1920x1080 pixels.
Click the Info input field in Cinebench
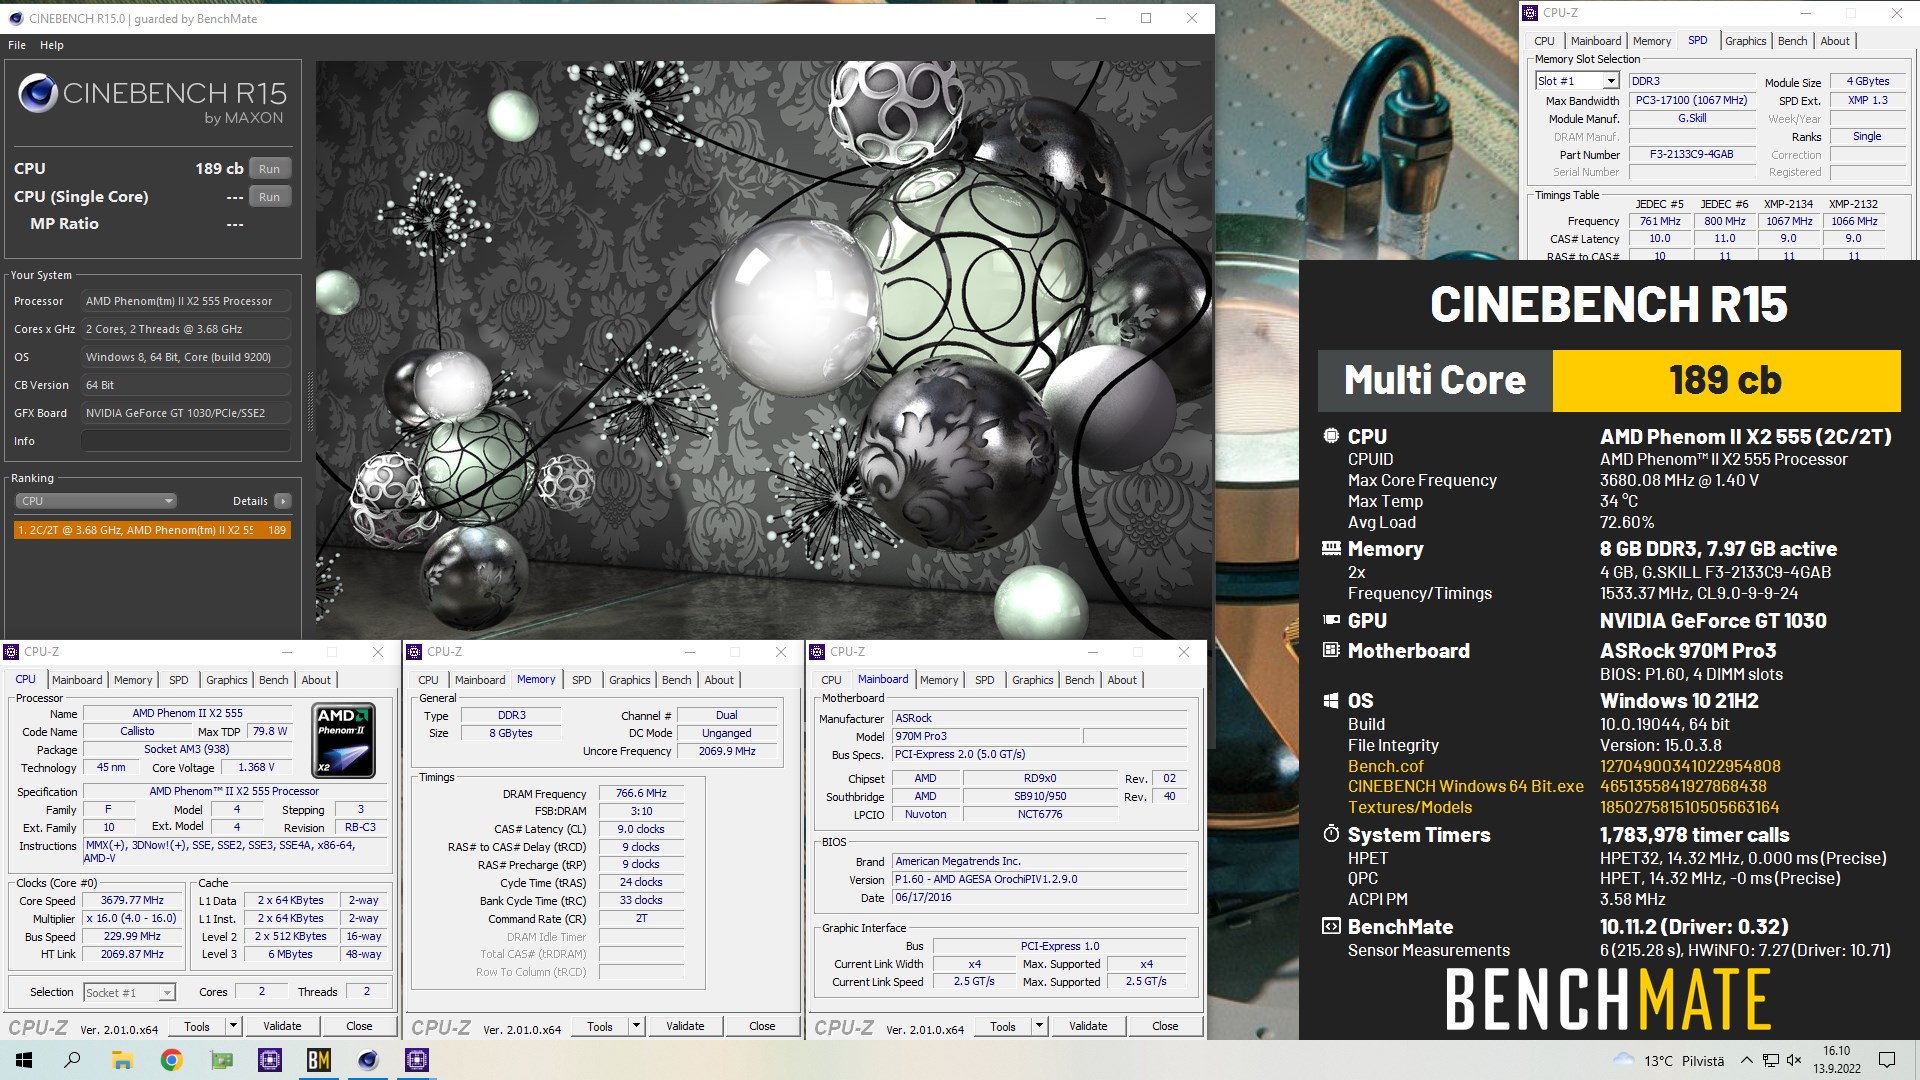[x=186, y=441]
